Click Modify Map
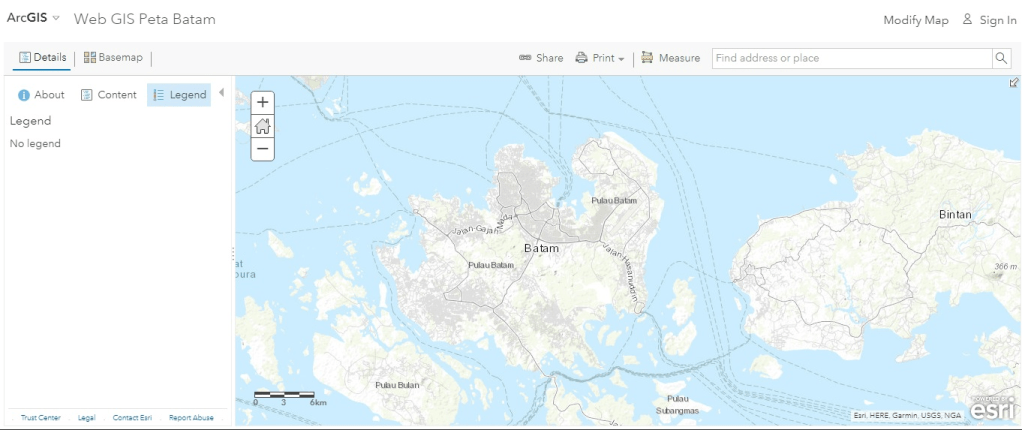This screenshot has height=430, width=1022. [x=915, y=20]
